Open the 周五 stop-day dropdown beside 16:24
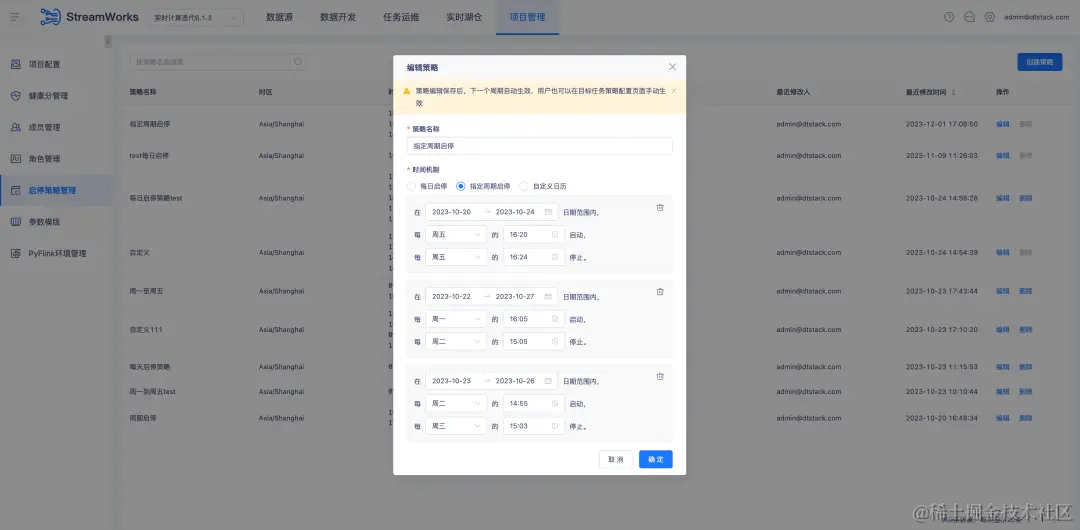1080x530 pixels. 456,257
